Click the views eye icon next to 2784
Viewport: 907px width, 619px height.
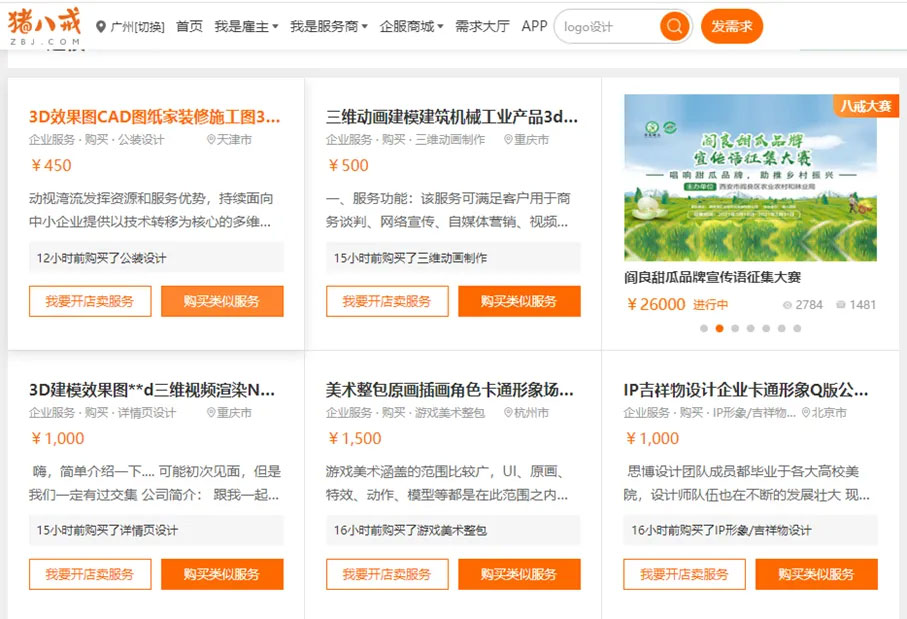(x=787, y=305)
